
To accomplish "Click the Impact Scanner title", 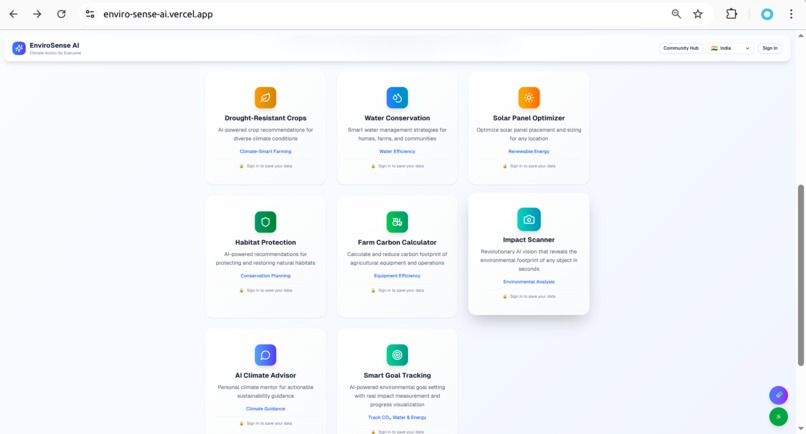I will pos(528,240).
